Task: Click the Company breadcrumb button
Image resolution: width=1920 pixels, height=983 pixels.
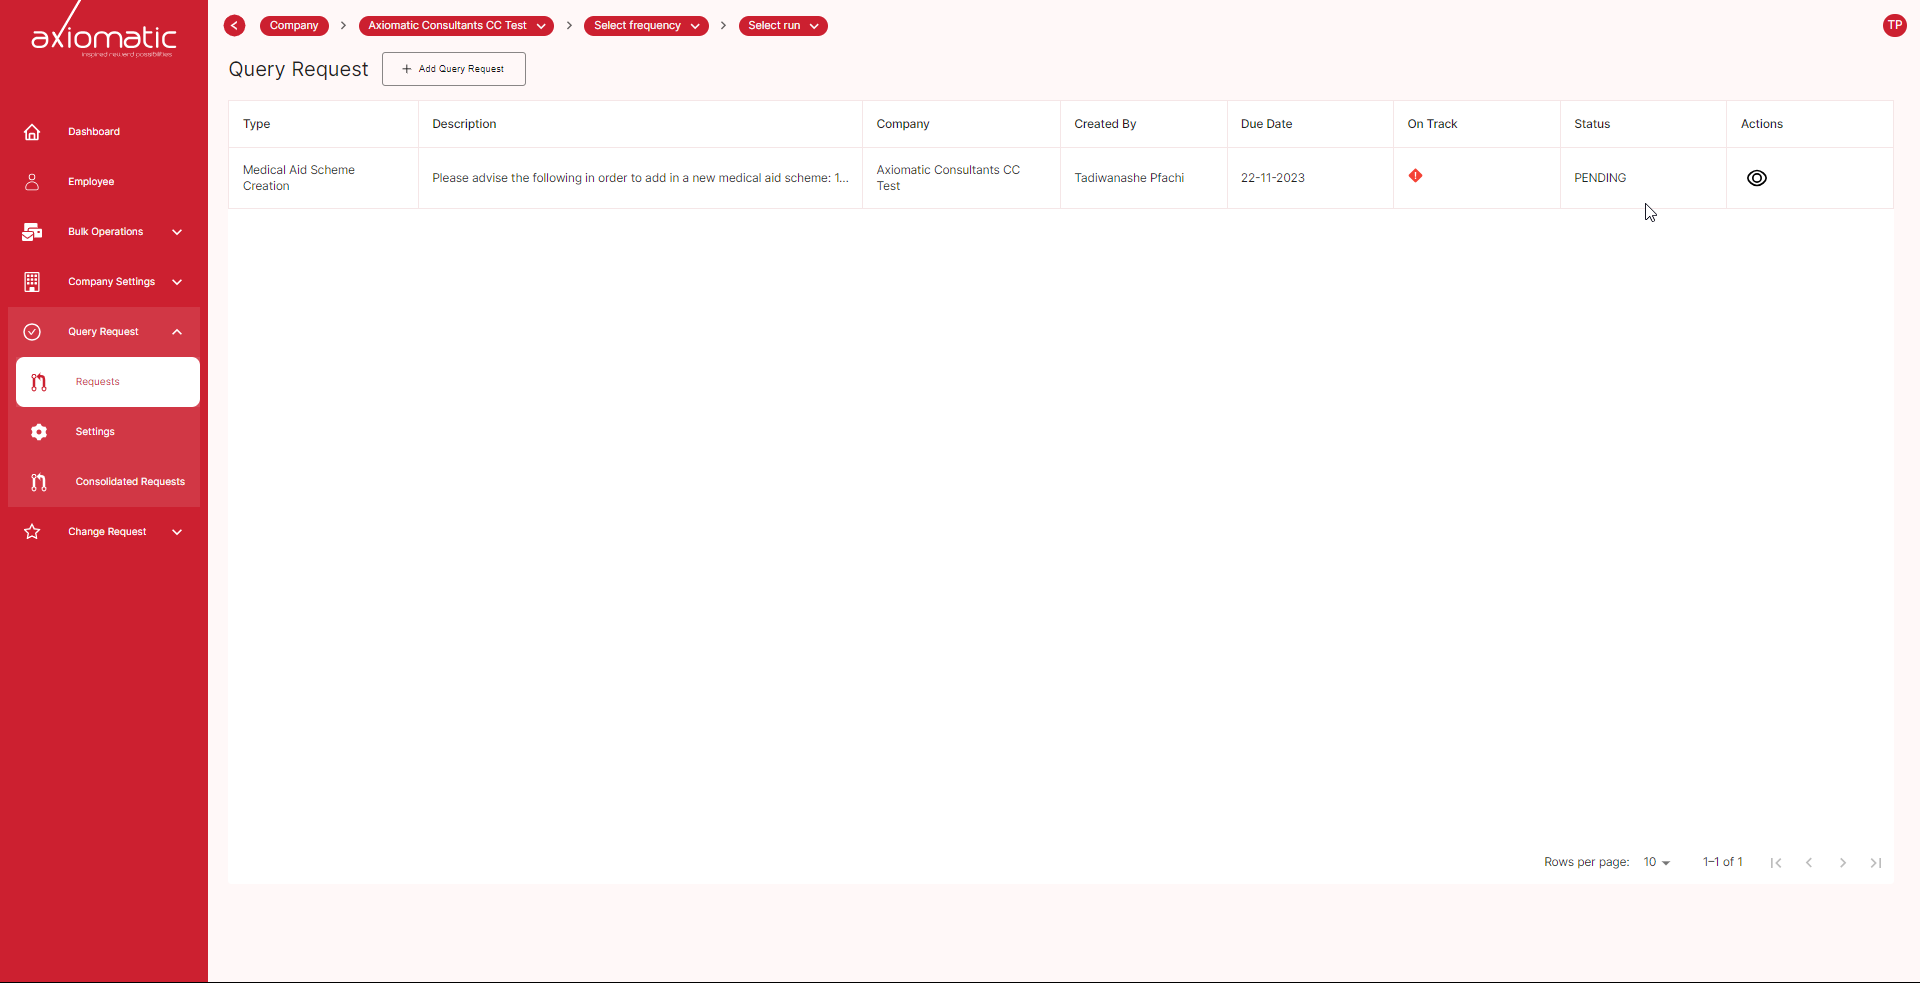Action: (x=294, y=26)
